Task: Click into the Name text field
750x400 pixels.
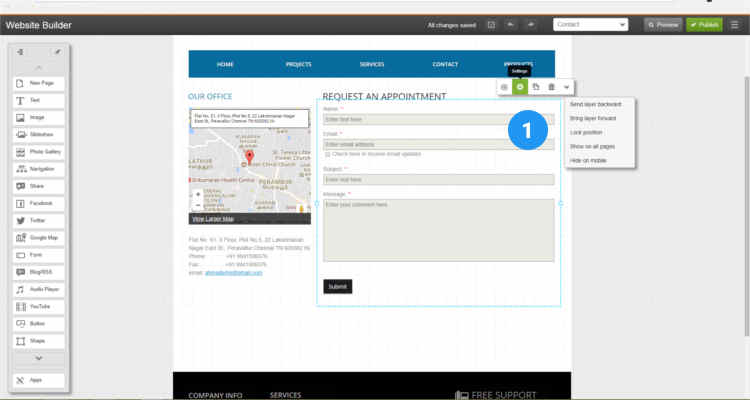Action: tap(439, 119)
